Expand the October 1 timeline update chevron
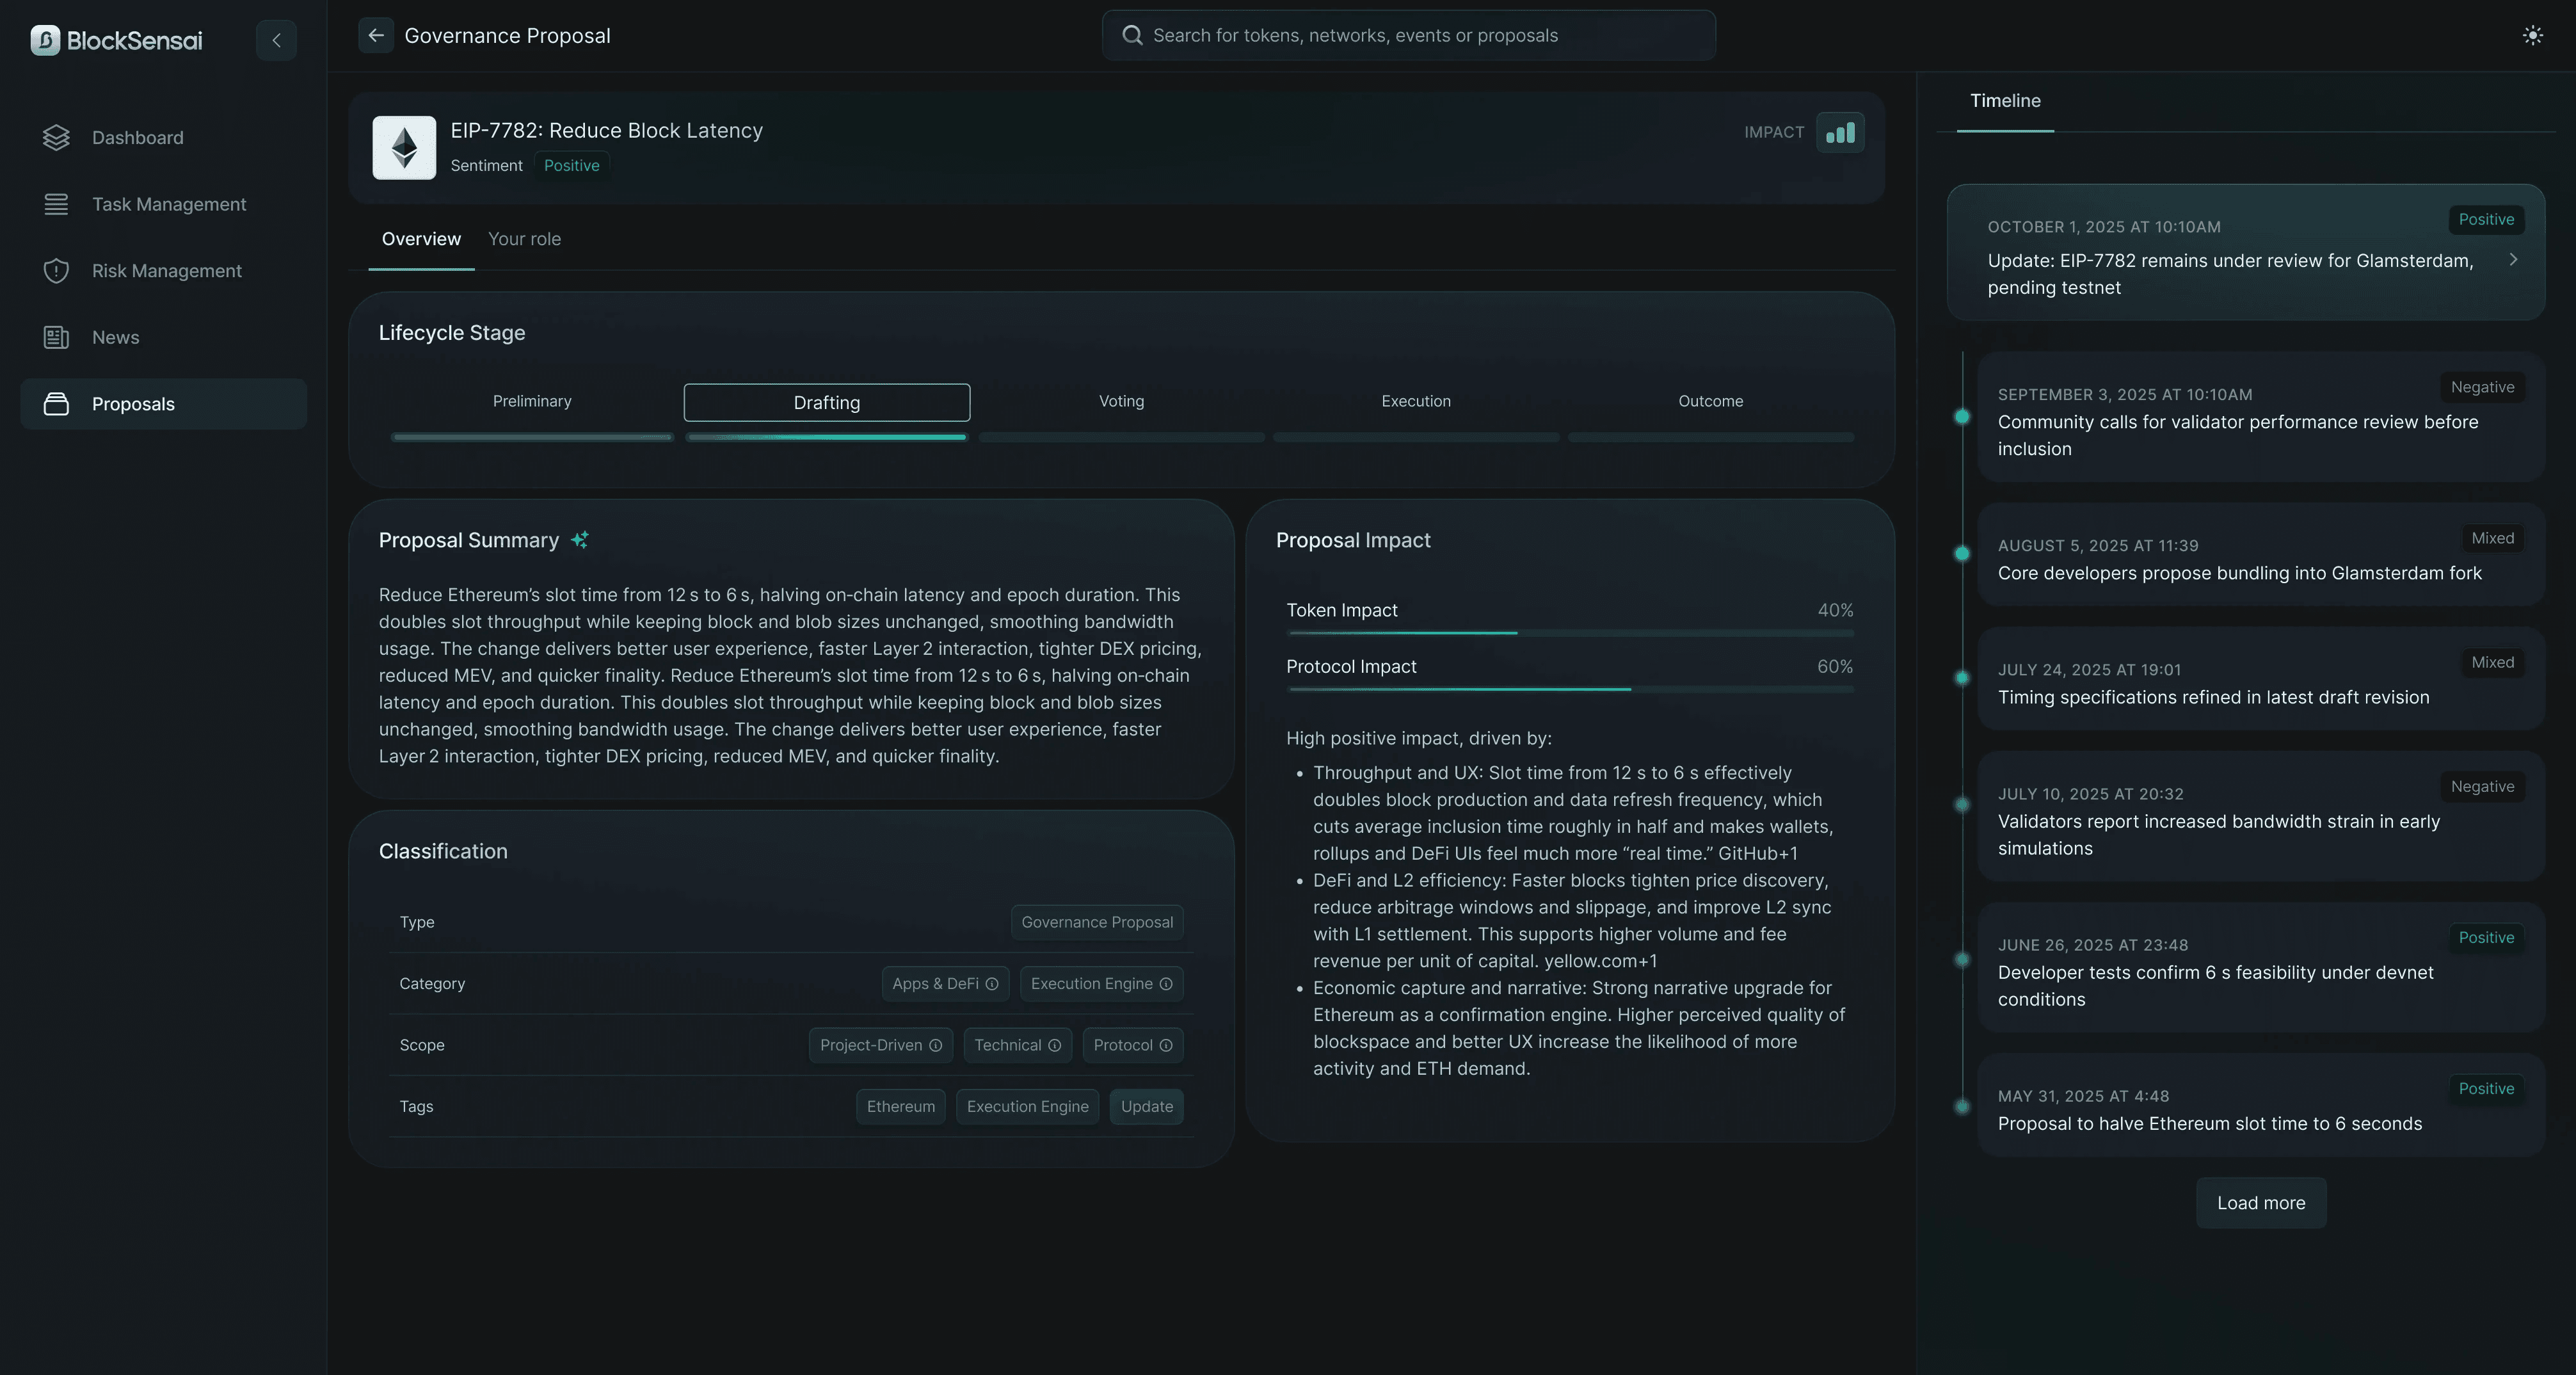Screen dimensions: 2576x1375 2513,260
